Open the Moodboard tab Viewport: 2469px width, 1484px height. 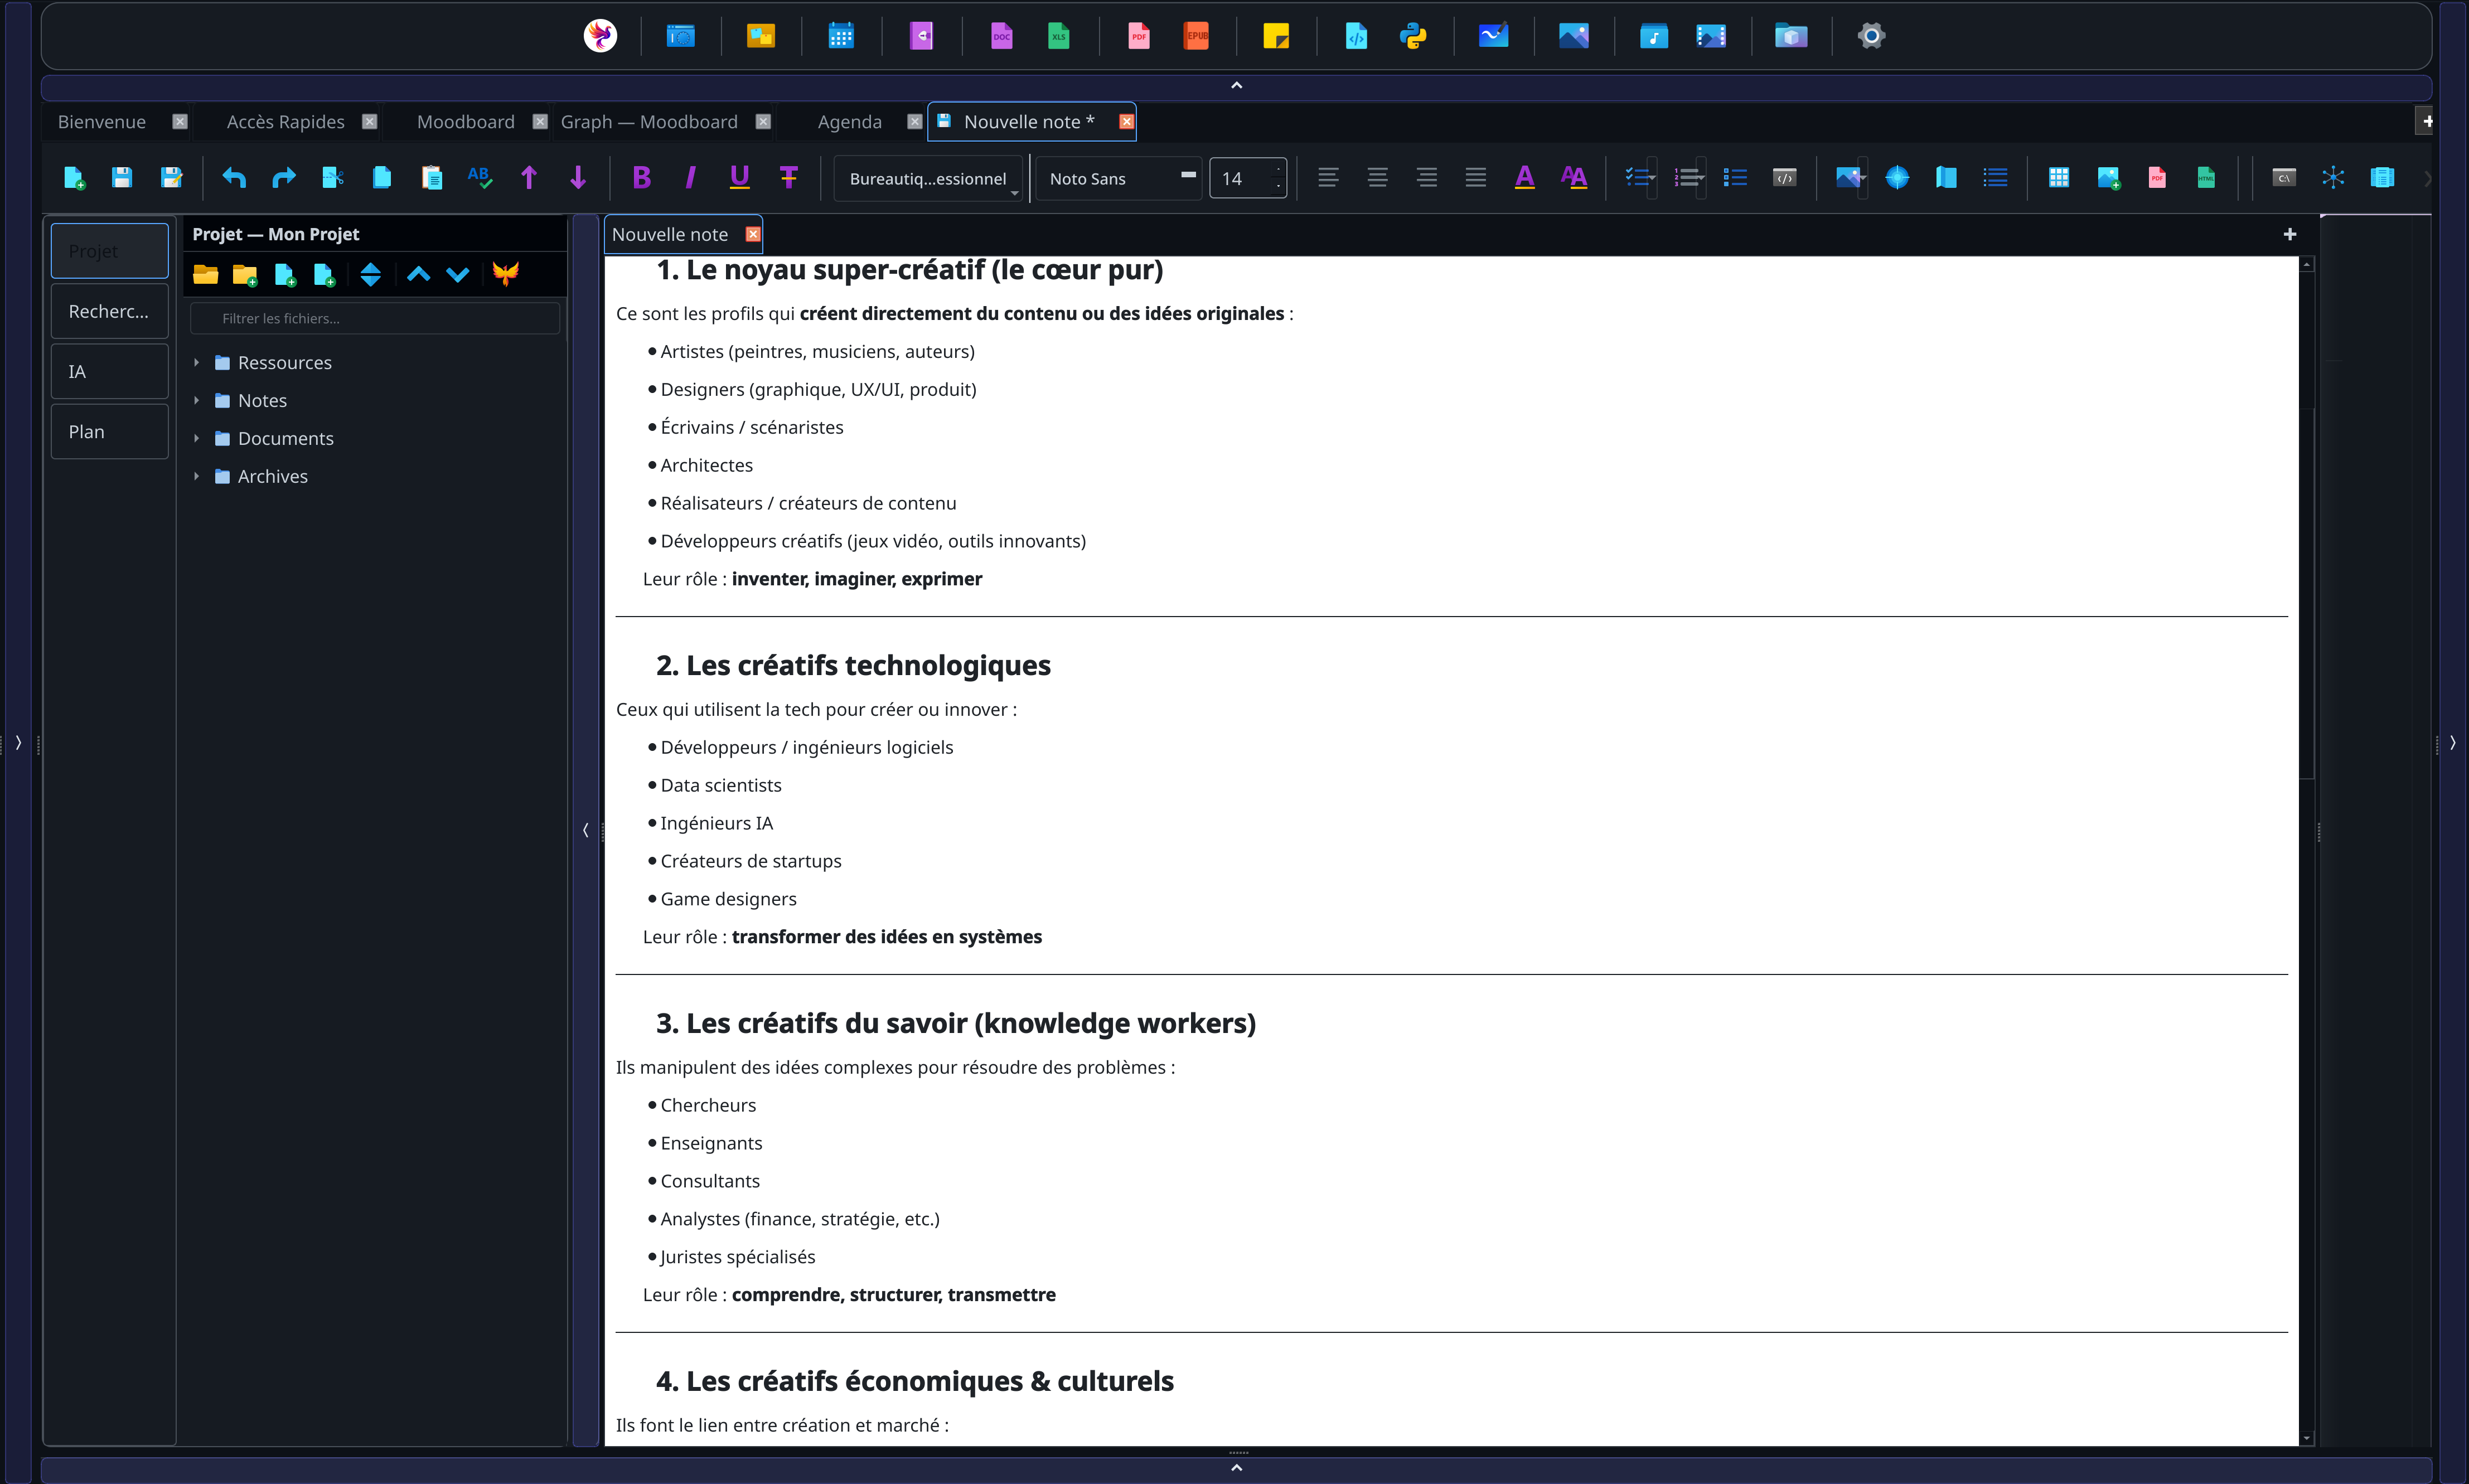466,122
